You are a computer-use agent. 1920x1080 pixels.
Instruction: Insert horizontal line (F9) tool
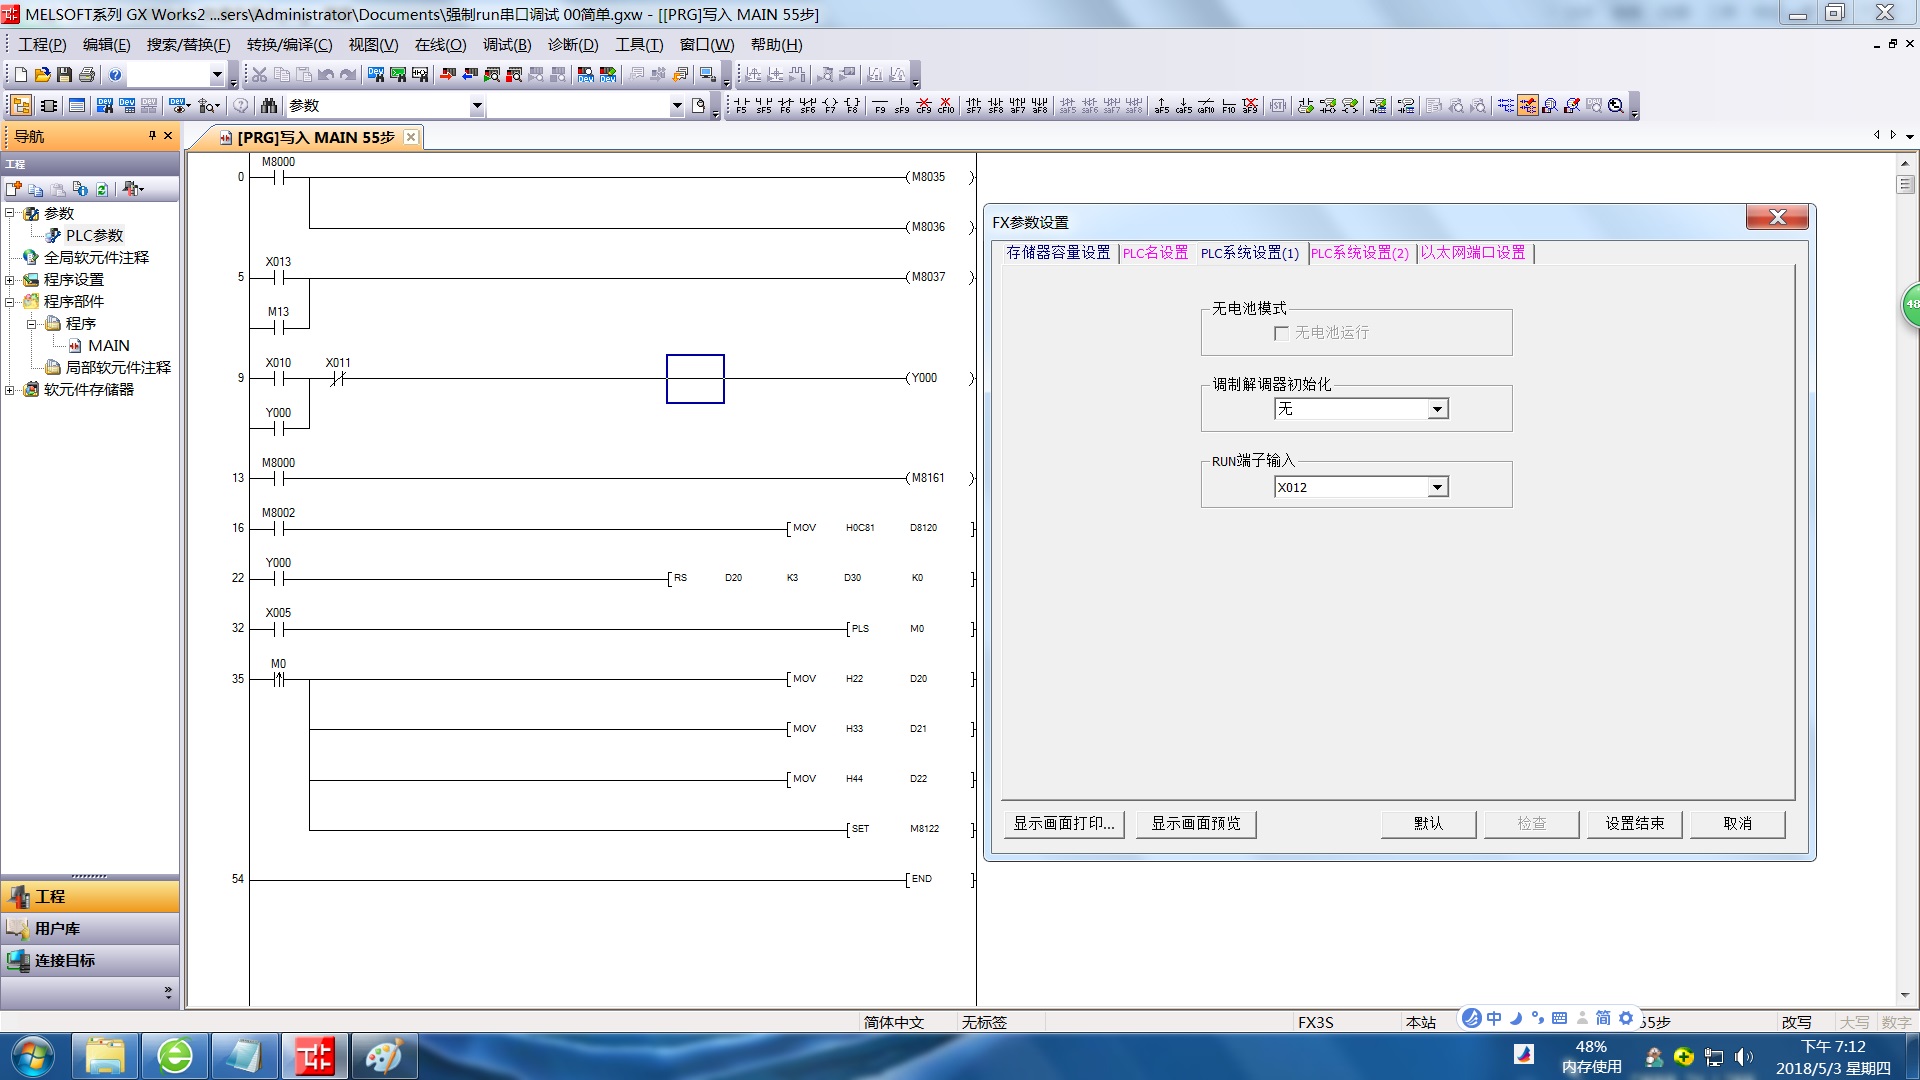coord(880,105)
